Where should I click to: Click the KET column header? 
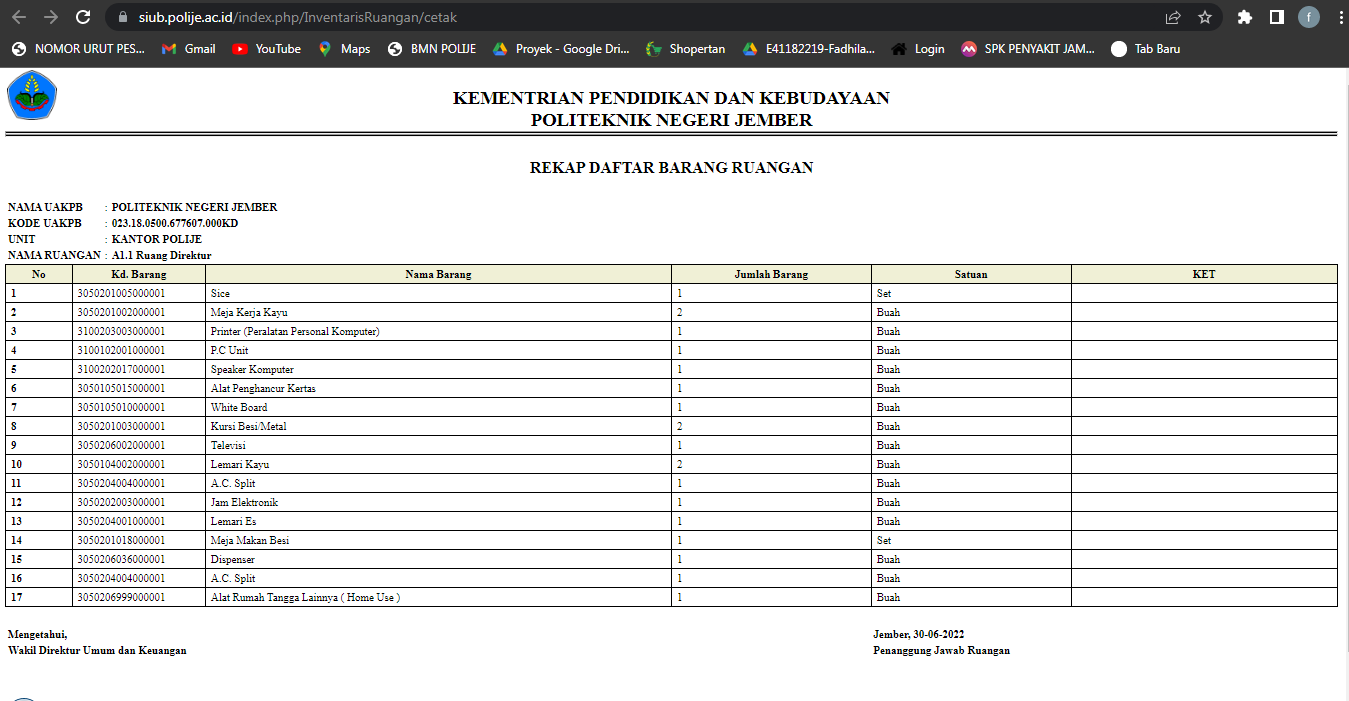click(1204, 274)
